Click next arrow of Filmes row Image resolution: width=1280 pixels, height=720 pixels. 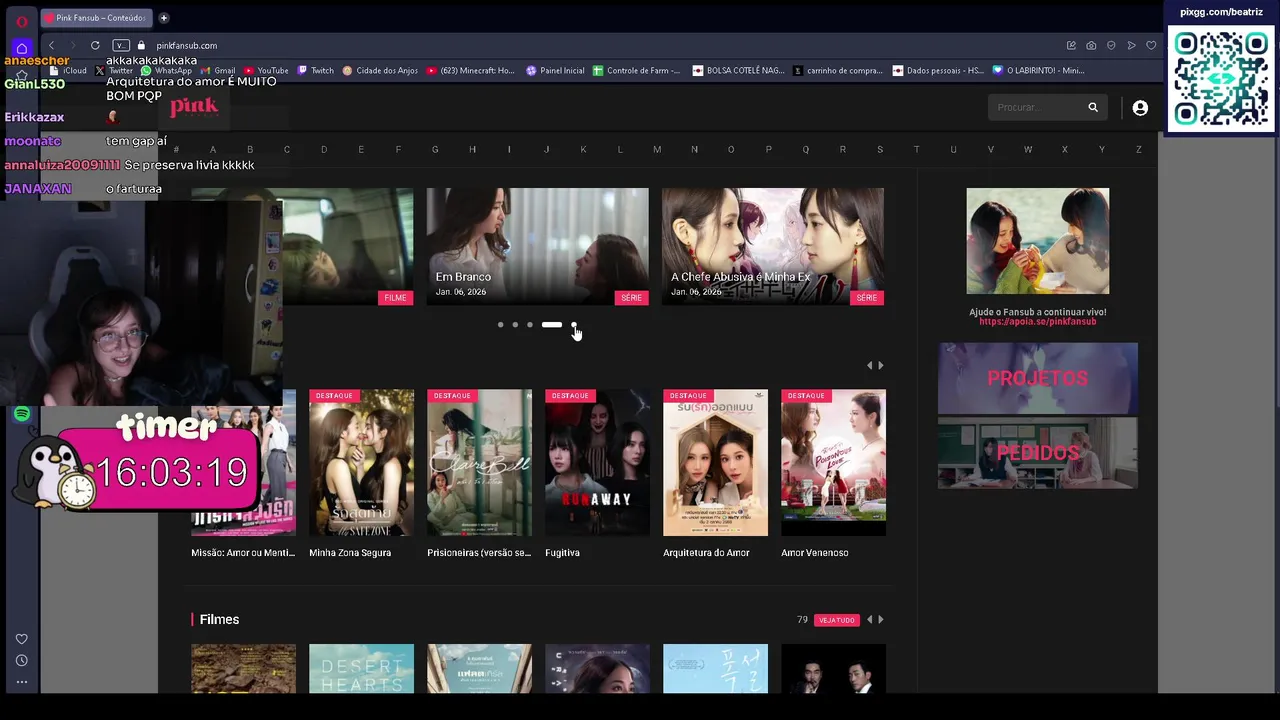pos(880,620)
